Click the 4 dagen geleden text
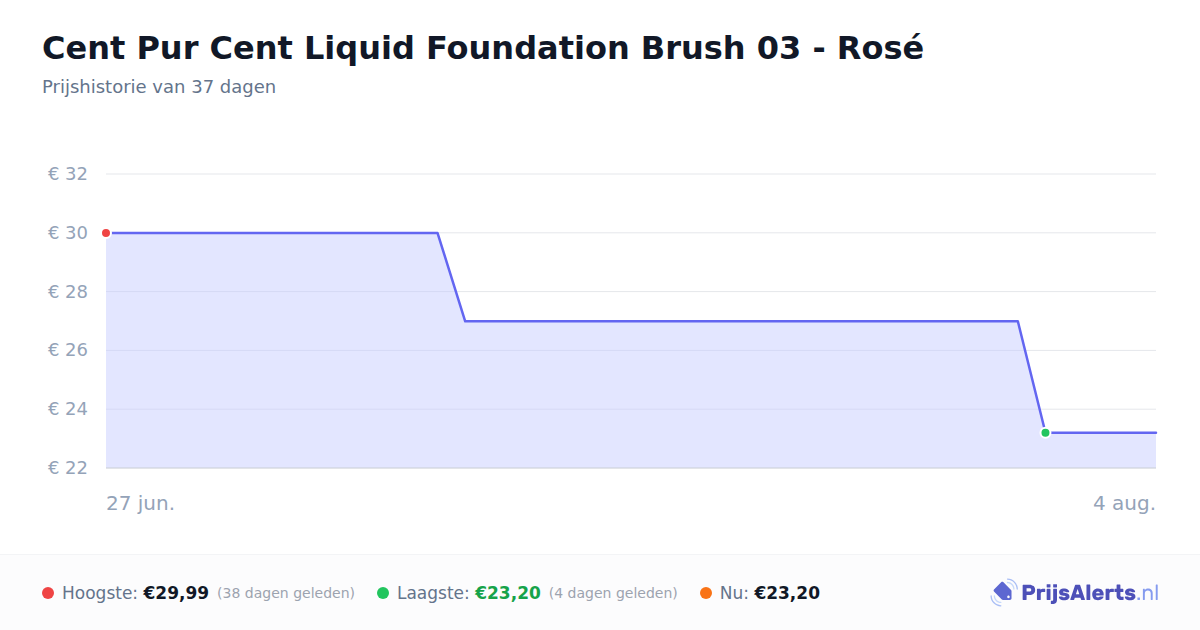The image size is (1200, 630). (x=613, y=593)
